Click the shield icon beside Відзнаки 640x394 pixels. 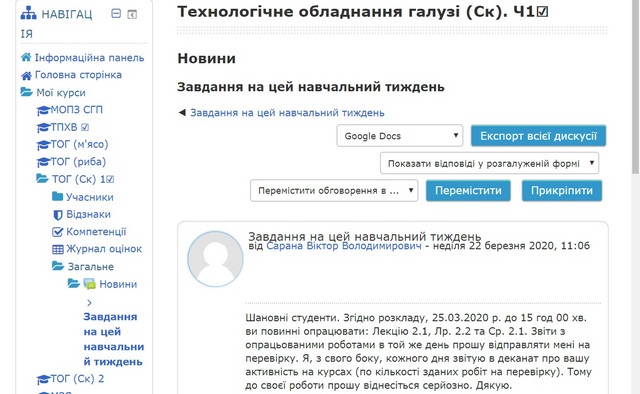pos(58,215)
